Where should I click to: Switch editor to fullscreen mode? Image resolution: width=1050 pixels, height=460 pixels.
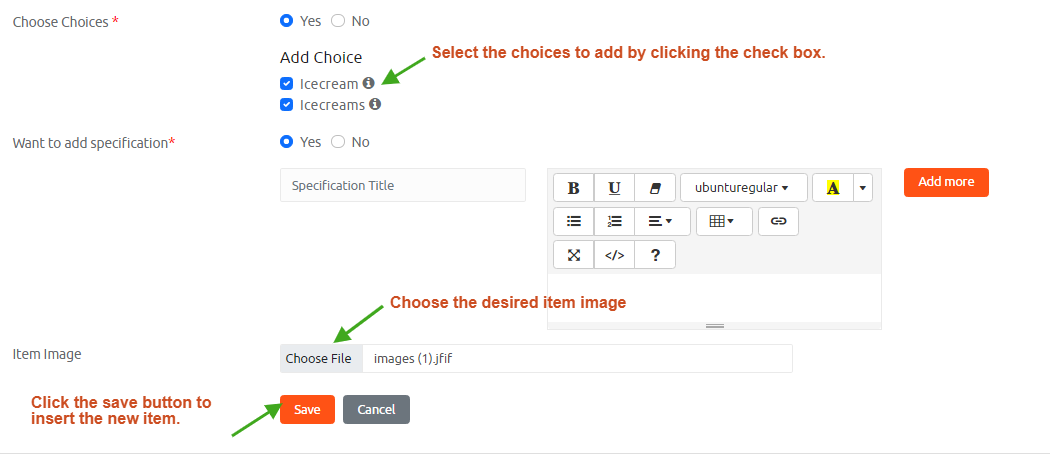(573, 255)
